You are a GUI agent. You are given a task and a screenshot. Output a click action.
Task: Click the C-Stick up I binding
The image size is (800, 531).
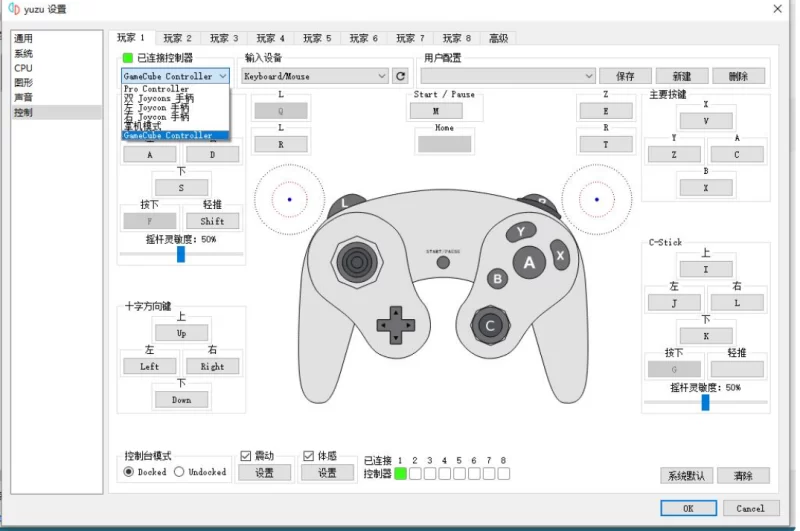(x=706, y=269)
